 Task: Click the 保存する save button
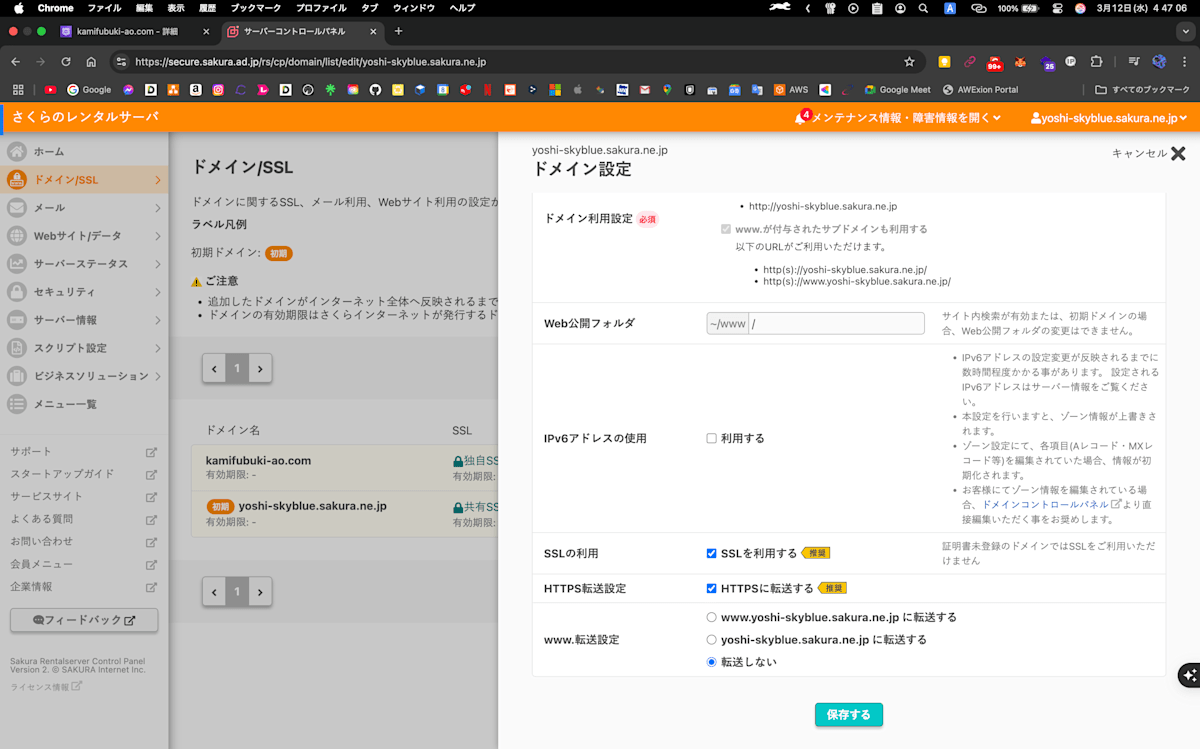(848, 714)
